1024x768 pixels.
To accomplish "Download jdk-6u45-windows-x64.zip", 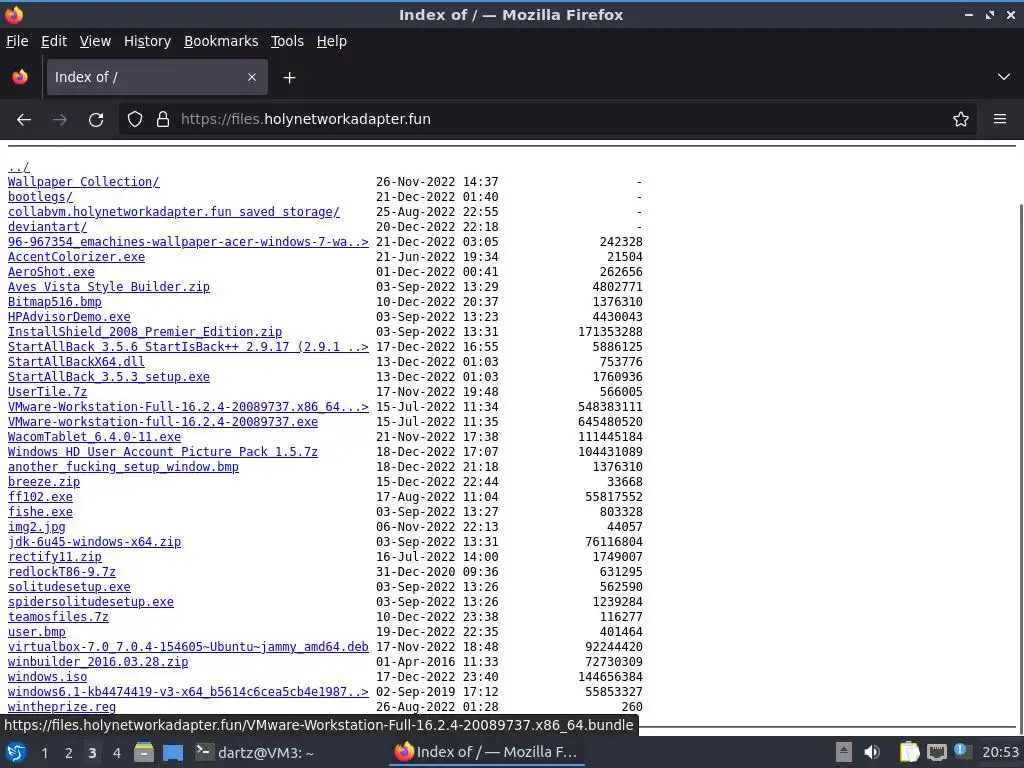I will coord(95,543).
